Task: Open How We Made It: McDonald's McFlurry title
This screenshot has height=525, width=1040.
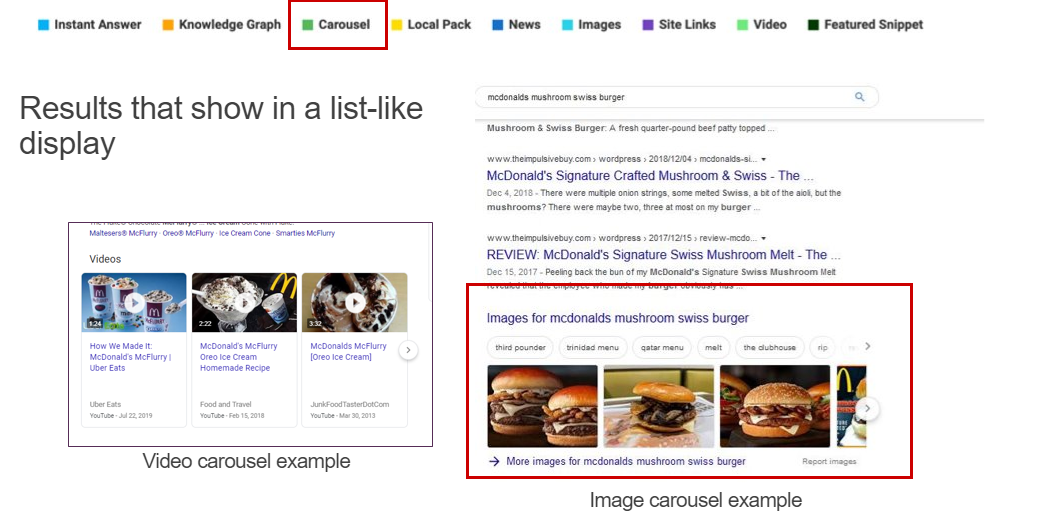Action: (130, 357)
